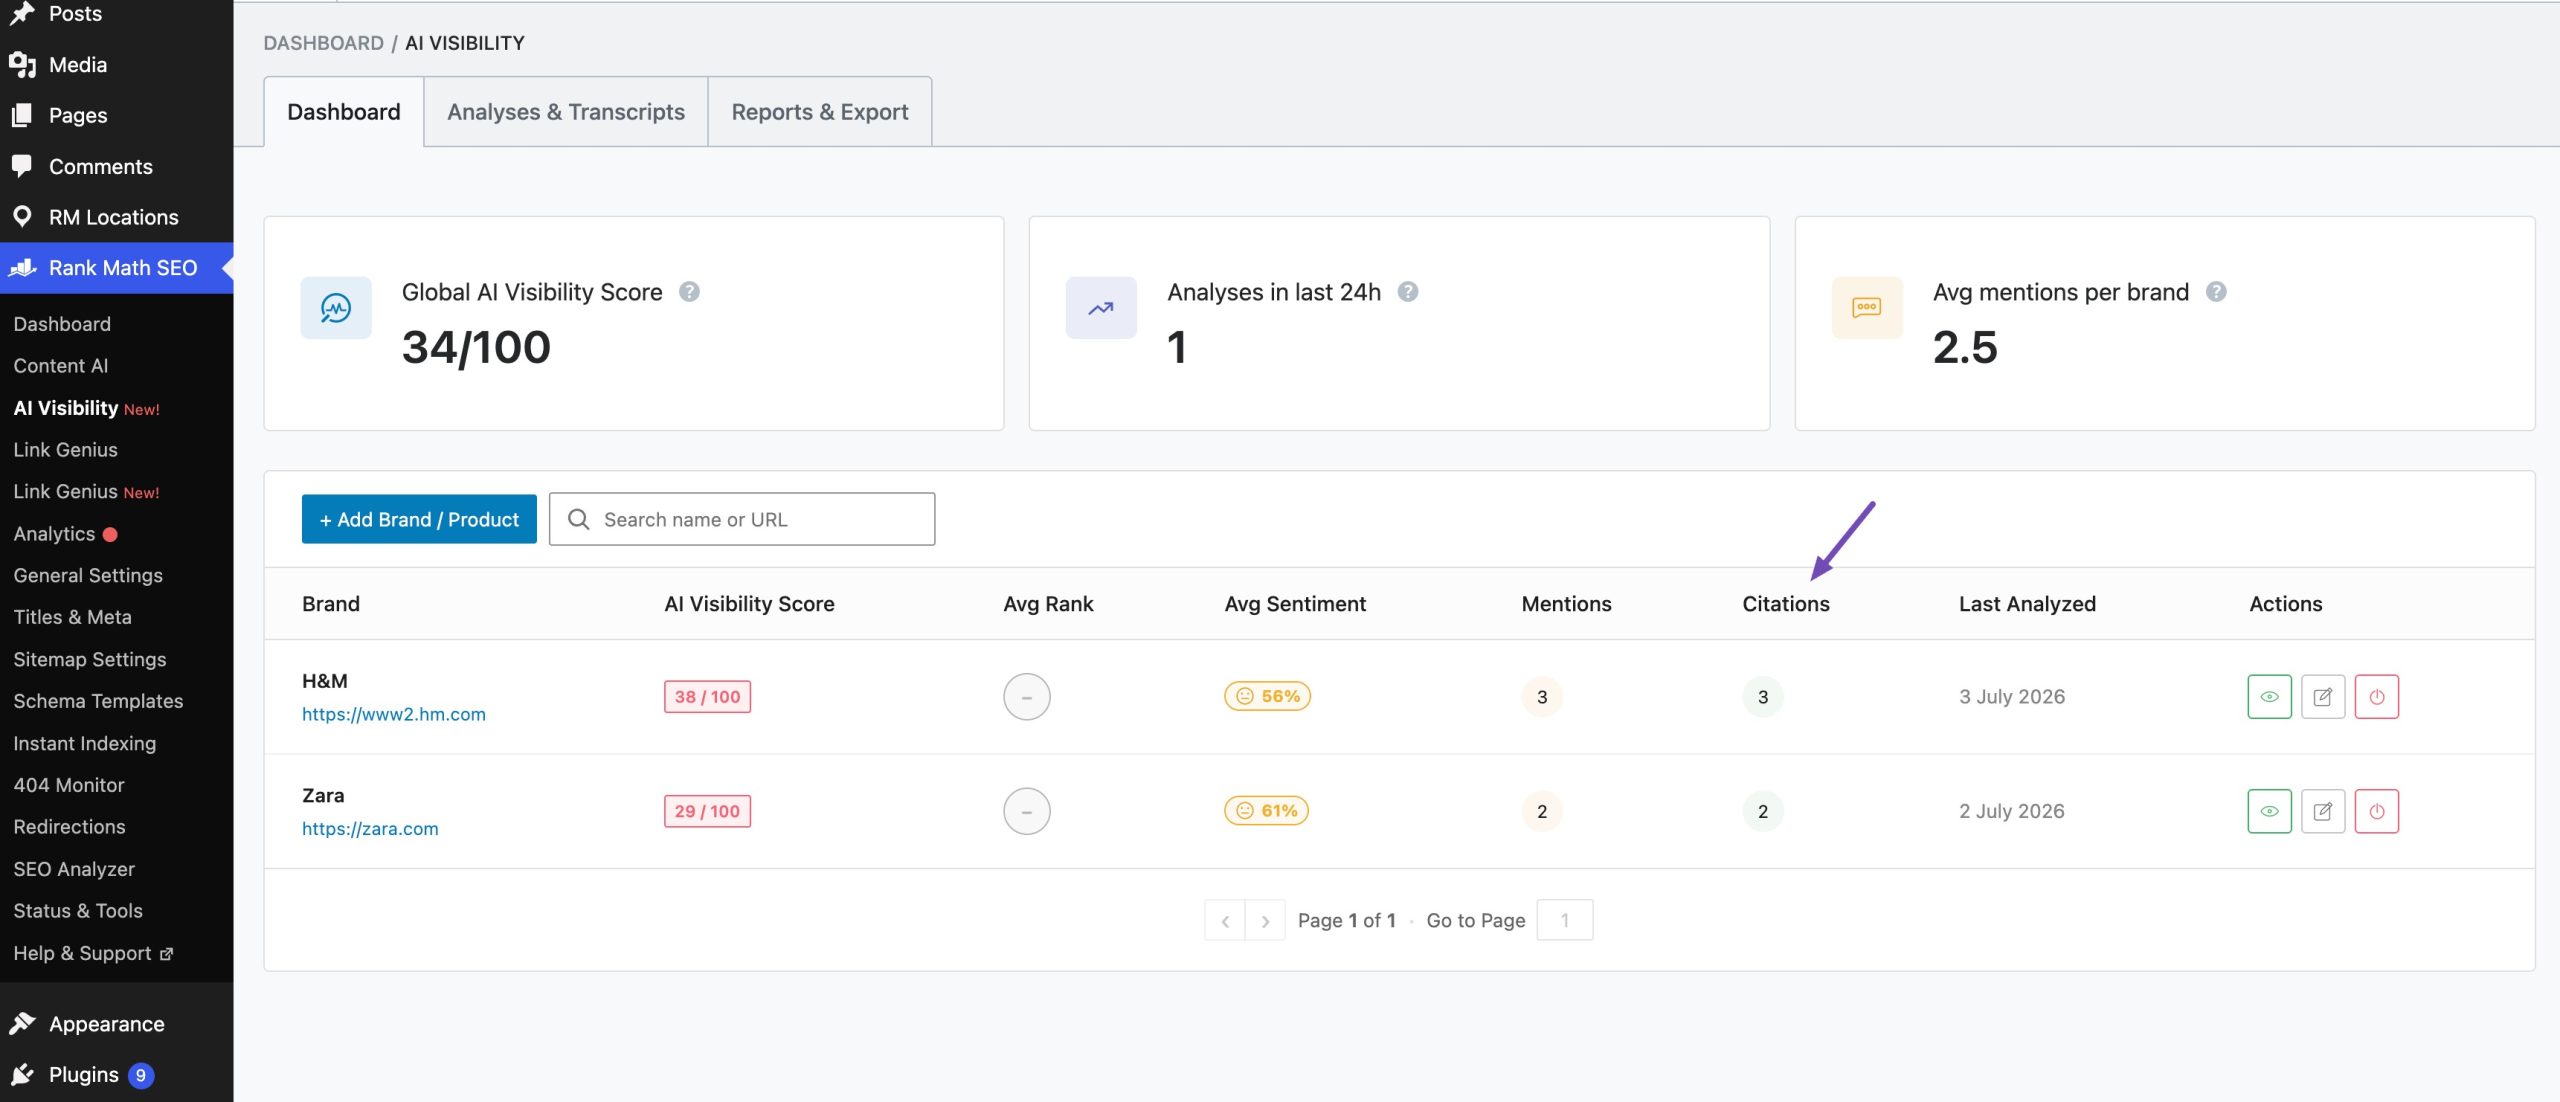The height and width of the screenshot is (1102, 2560).
Task: Click the Citations column header
Action: pyautogui.click(x=1786, y=604)
